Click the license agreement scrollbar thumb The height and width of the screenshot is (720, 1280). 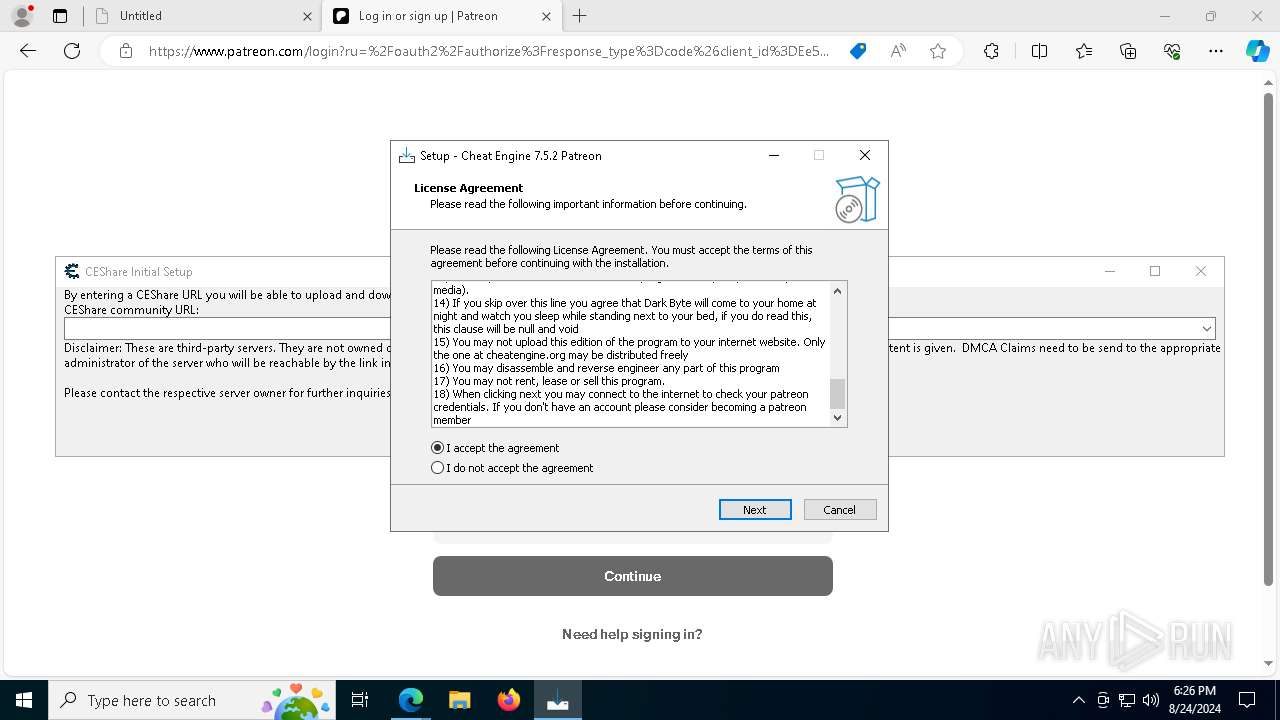838,394
